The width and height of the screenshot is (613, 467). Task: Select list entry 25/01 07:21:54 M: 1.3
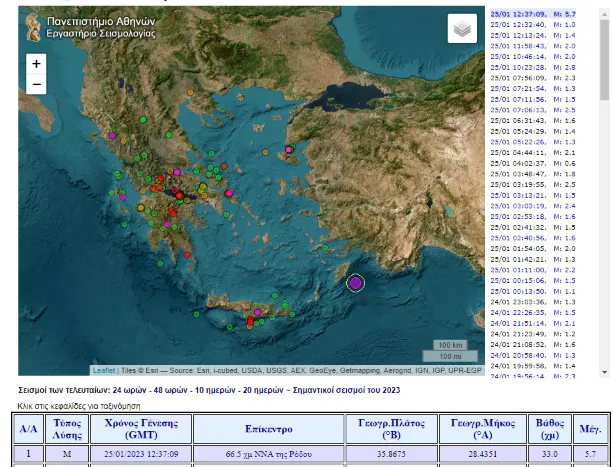533,89
